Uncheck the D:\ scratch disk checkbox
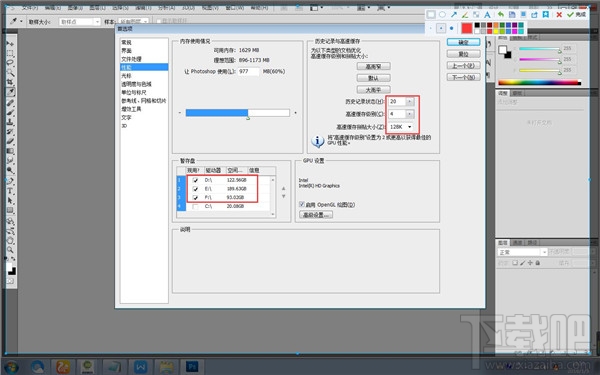This screenshot has height=375, width=600. [x=195, y=180]
